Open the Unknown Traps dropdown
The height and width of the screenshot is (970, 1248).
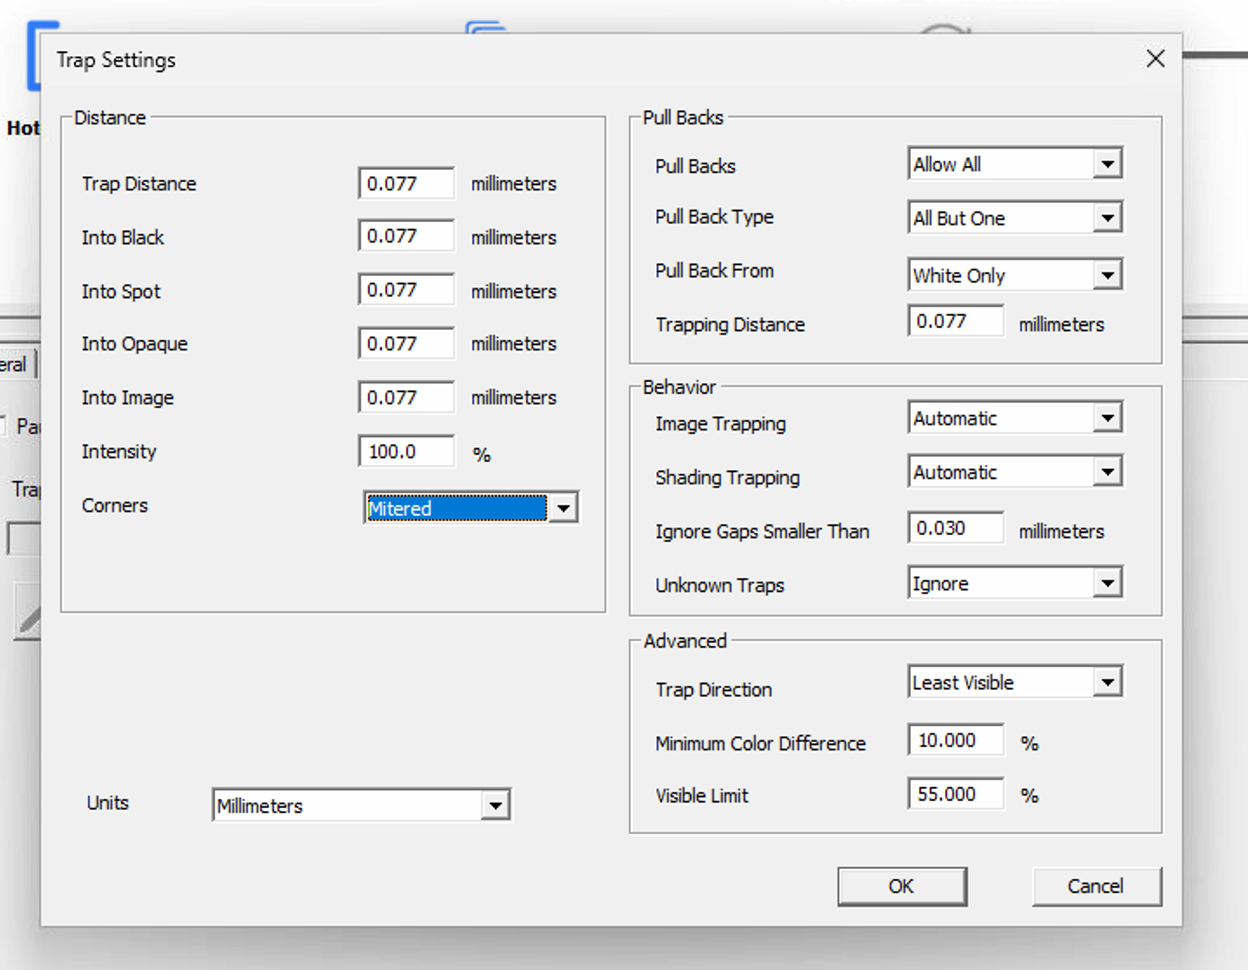(1110, 582)
